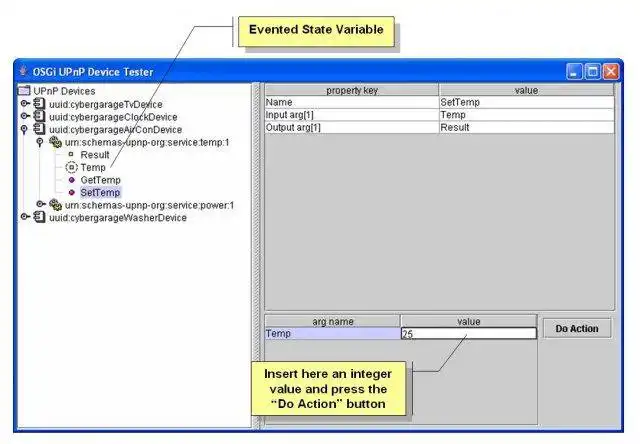Expand the cybergarageTvDevice node

tap(25, 104)
